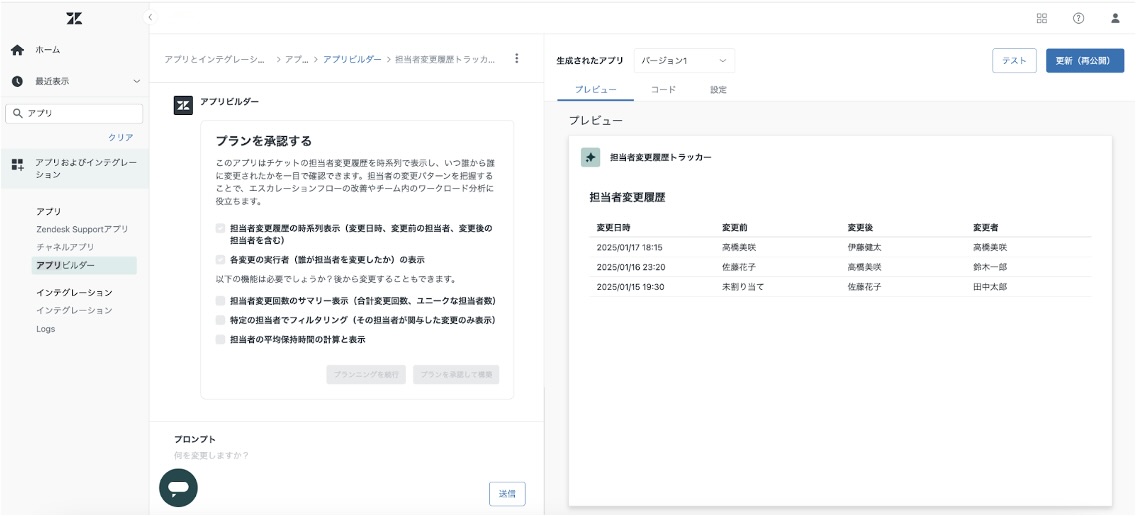Open the products grid icon
Screen dimensions: 1136x516
(1042, 18)
